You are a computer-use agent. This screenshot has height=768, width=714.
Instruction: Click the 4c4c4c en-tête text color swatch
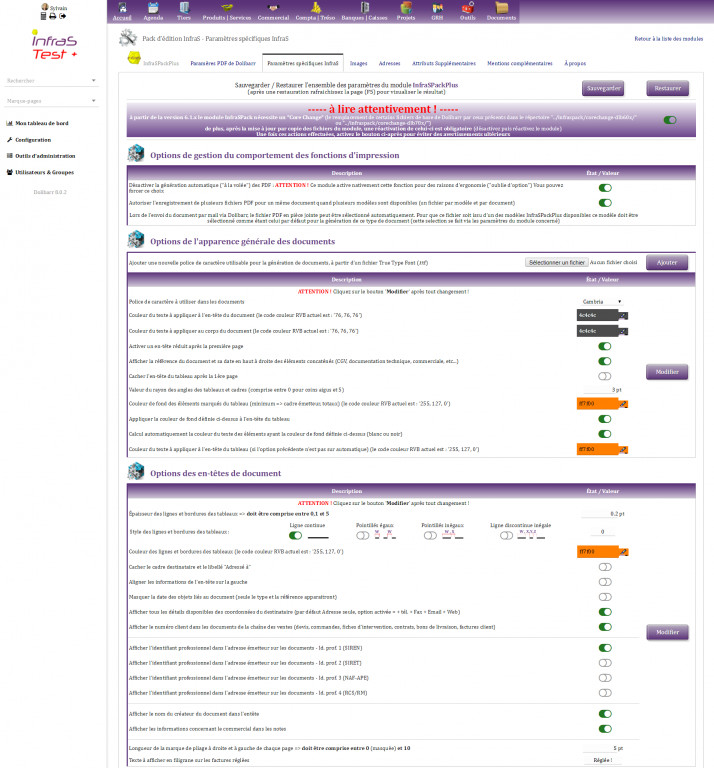pos(597,315)
